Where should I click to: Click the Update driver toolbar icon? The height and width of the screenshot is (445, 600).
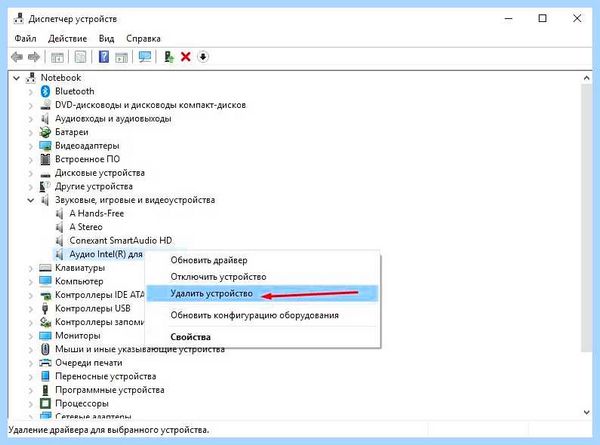click(x=169, y=57)
